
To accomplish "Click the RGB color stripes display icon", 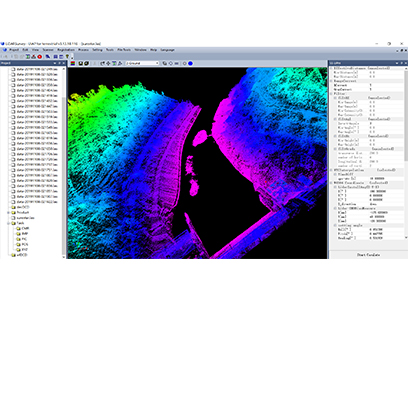I will pos(73,63).
